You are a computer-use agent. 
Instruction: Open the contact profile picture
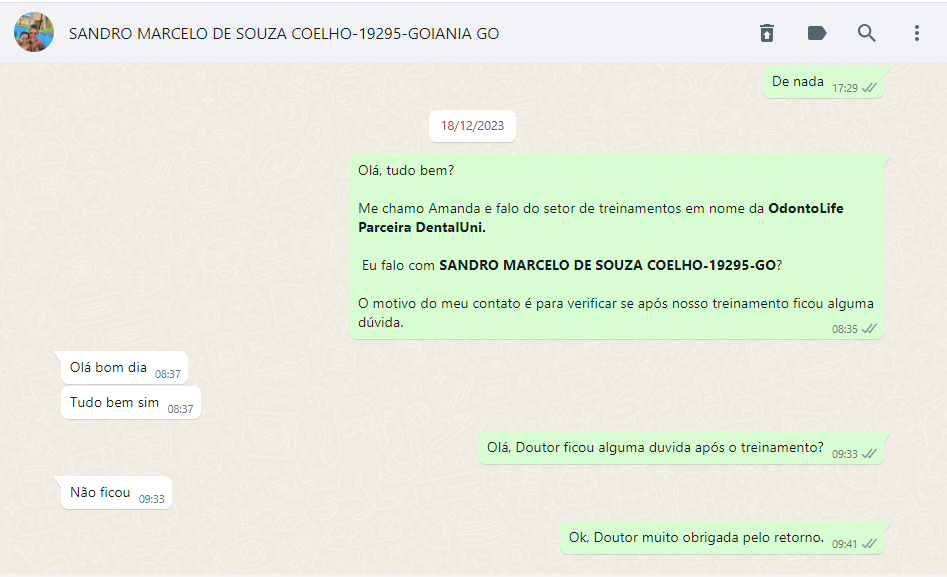pyautogui.click(x=34, y=32)
